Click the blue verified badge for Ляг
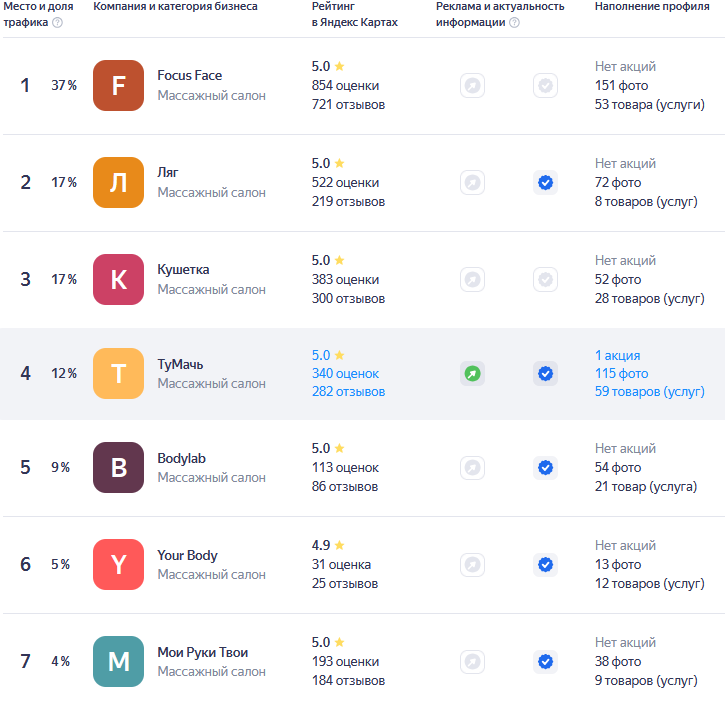 click(x=545, y=183)
